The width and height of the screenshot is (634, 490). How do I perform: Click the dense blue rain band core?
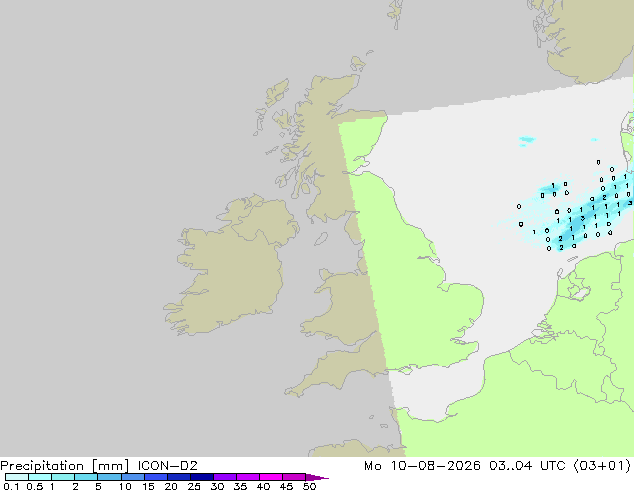(582, 218)
